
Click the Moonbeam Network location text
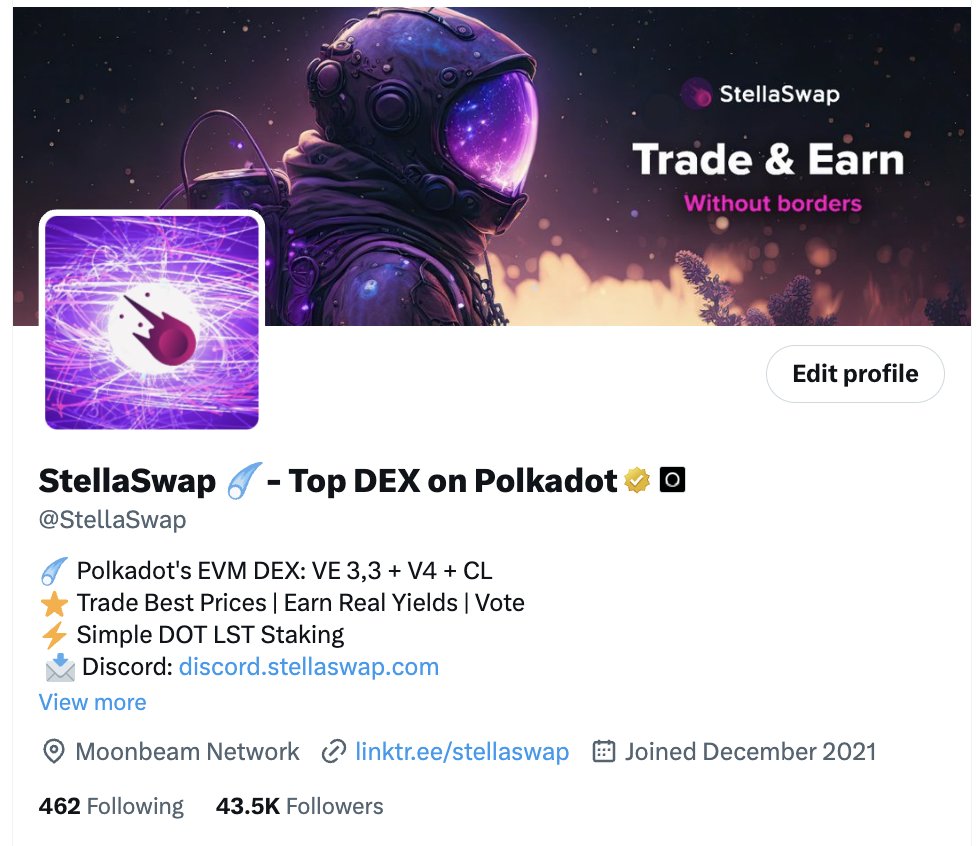pos(188,751)
